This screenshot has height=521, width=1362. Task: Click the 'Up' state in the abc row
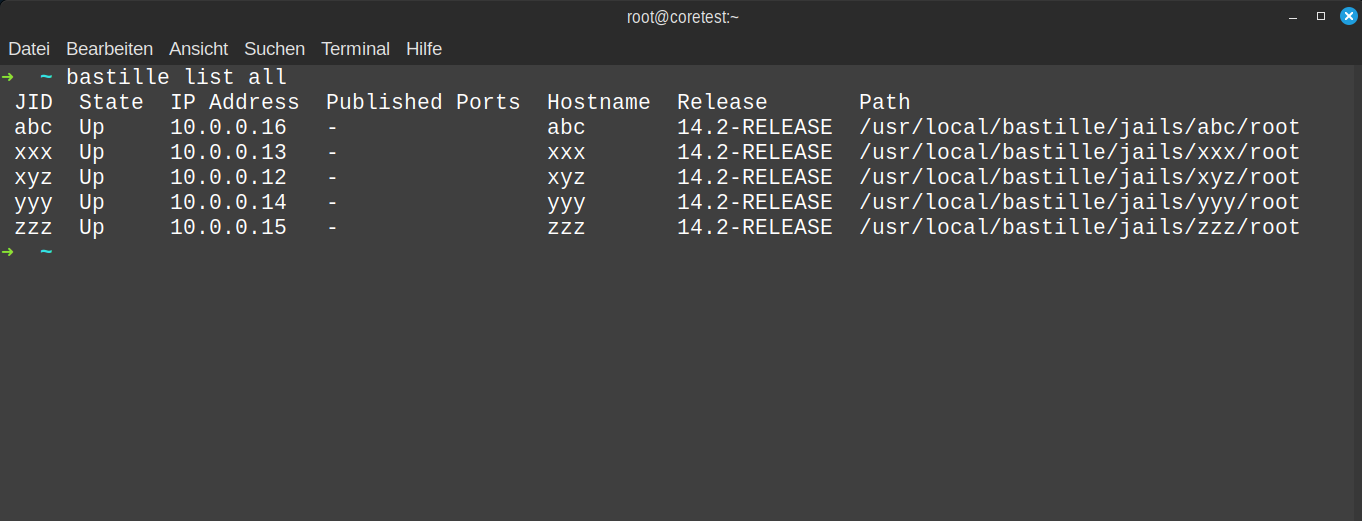[x=92, y=127]
